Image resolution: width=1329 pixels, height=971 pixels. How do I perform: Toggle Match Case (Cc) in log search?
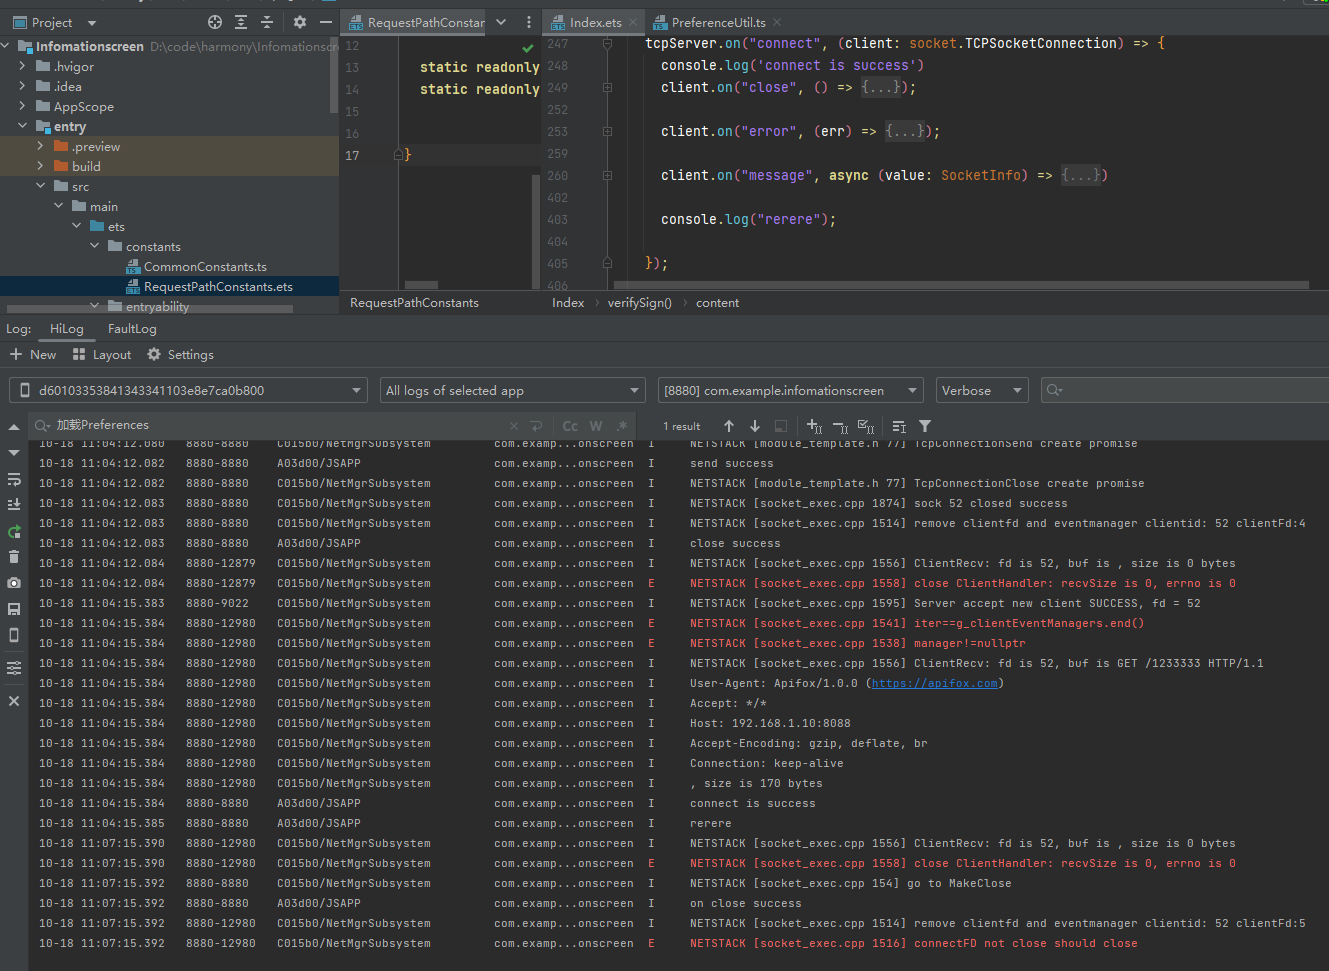coord(570,426)
